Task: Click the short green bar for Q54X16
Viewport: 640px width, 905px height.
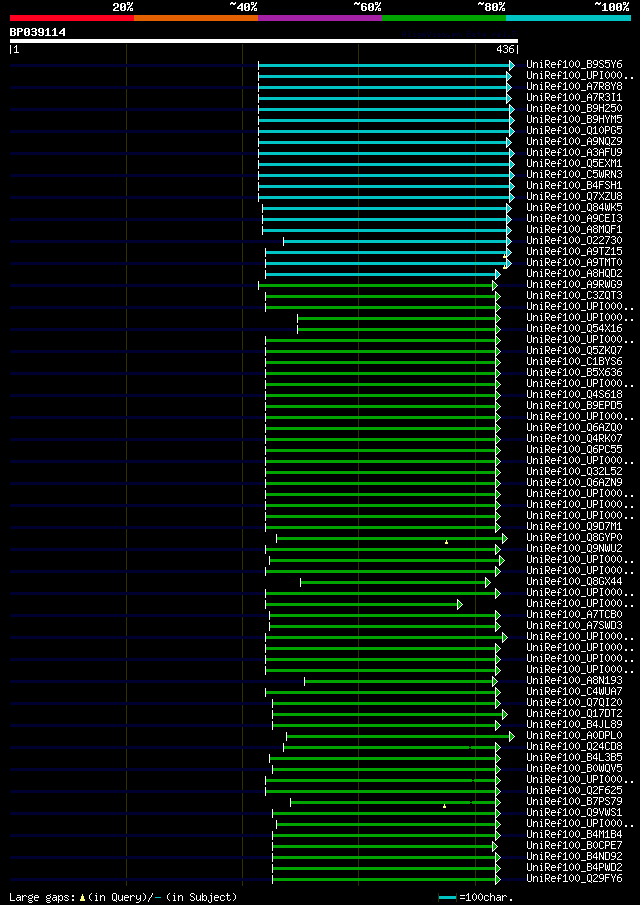Action: pos(396,329)
